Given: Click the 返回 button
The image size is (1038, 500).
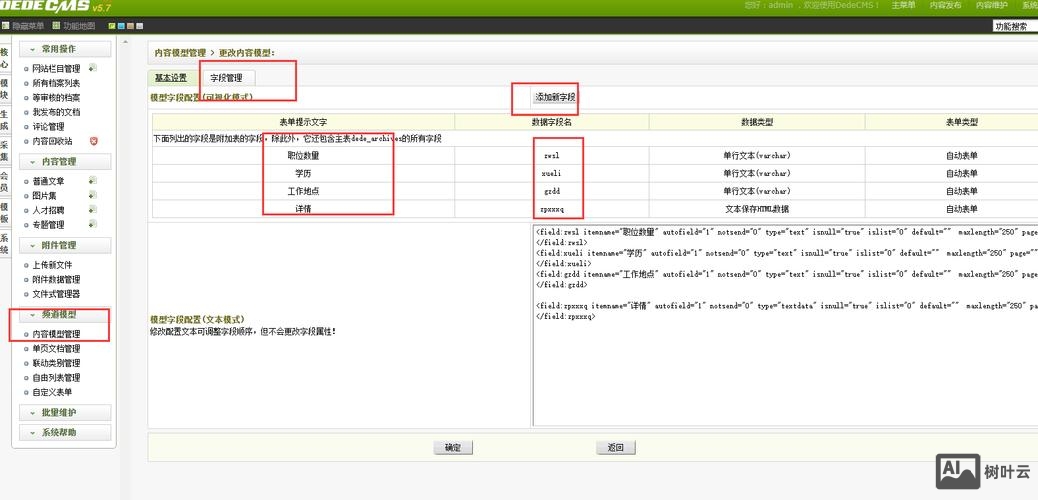Looking at the screenshot, I should 615,448.
